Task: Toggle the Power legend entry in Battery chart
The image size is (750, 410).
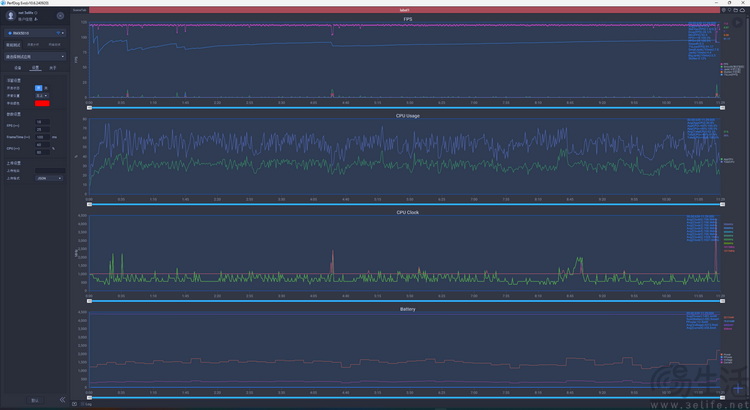Action: (x=726, y=355)
